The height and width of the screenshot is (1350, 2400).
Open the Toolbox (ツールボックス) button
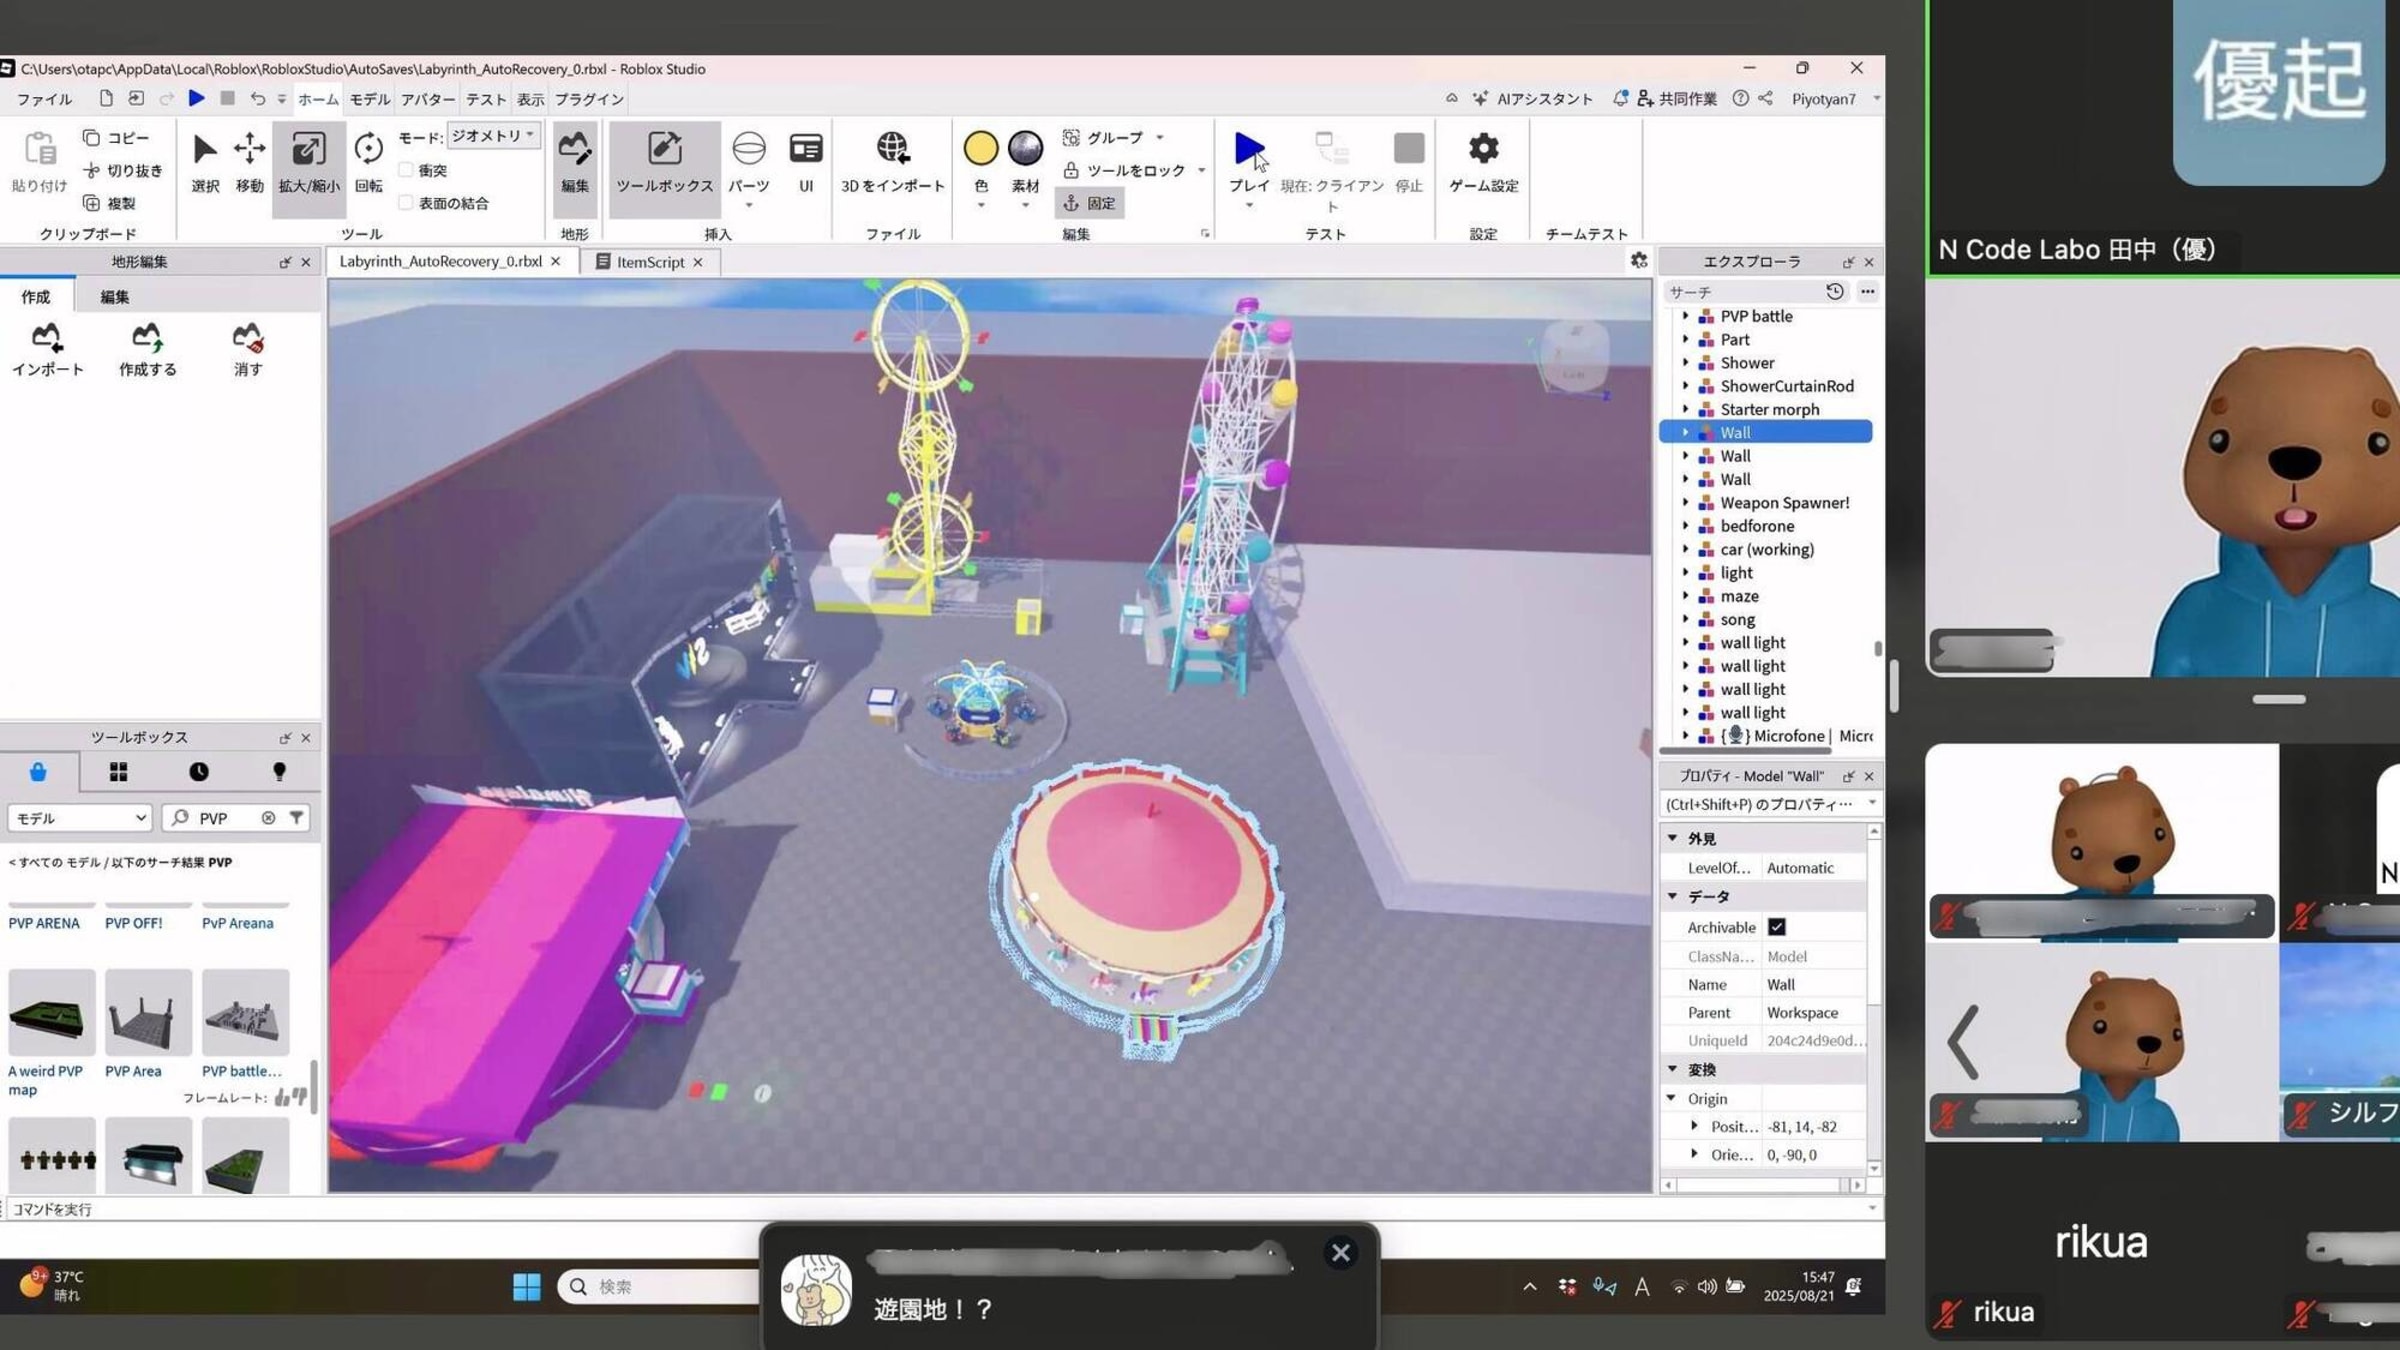tap(664, 161)
